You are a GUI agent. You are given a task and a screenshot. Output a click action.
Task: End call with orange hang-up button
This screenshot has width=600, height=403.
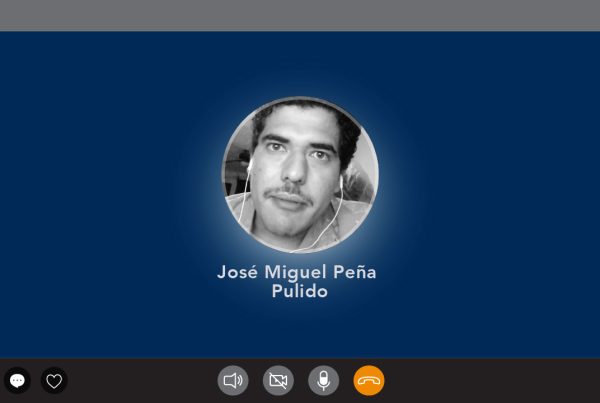(369, 380)
